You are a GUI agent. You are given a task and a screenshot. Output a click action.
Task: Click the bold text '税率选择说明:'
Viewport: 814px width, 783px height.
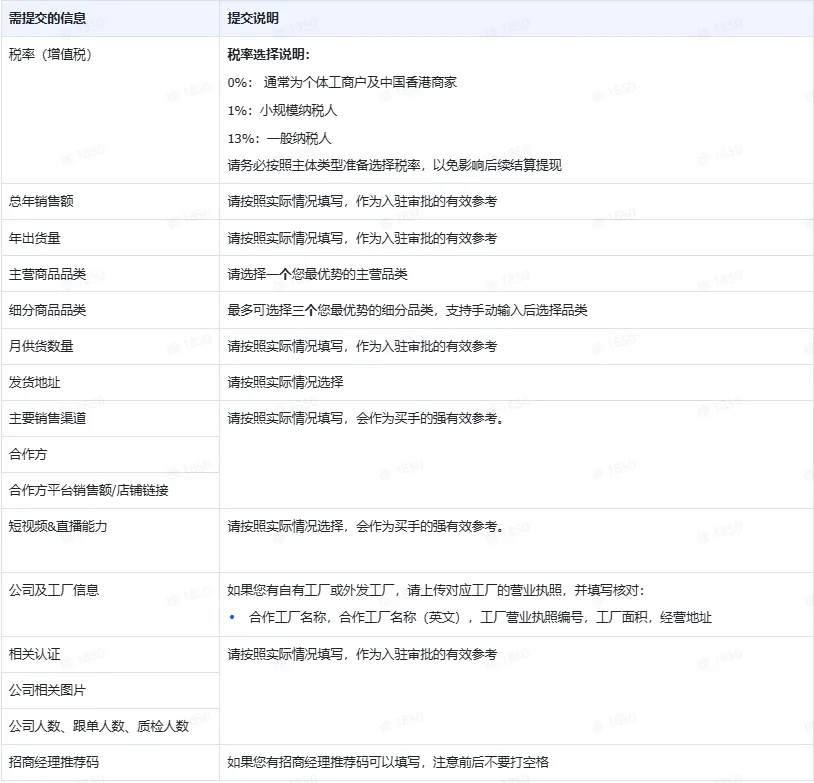coord(268,55)
